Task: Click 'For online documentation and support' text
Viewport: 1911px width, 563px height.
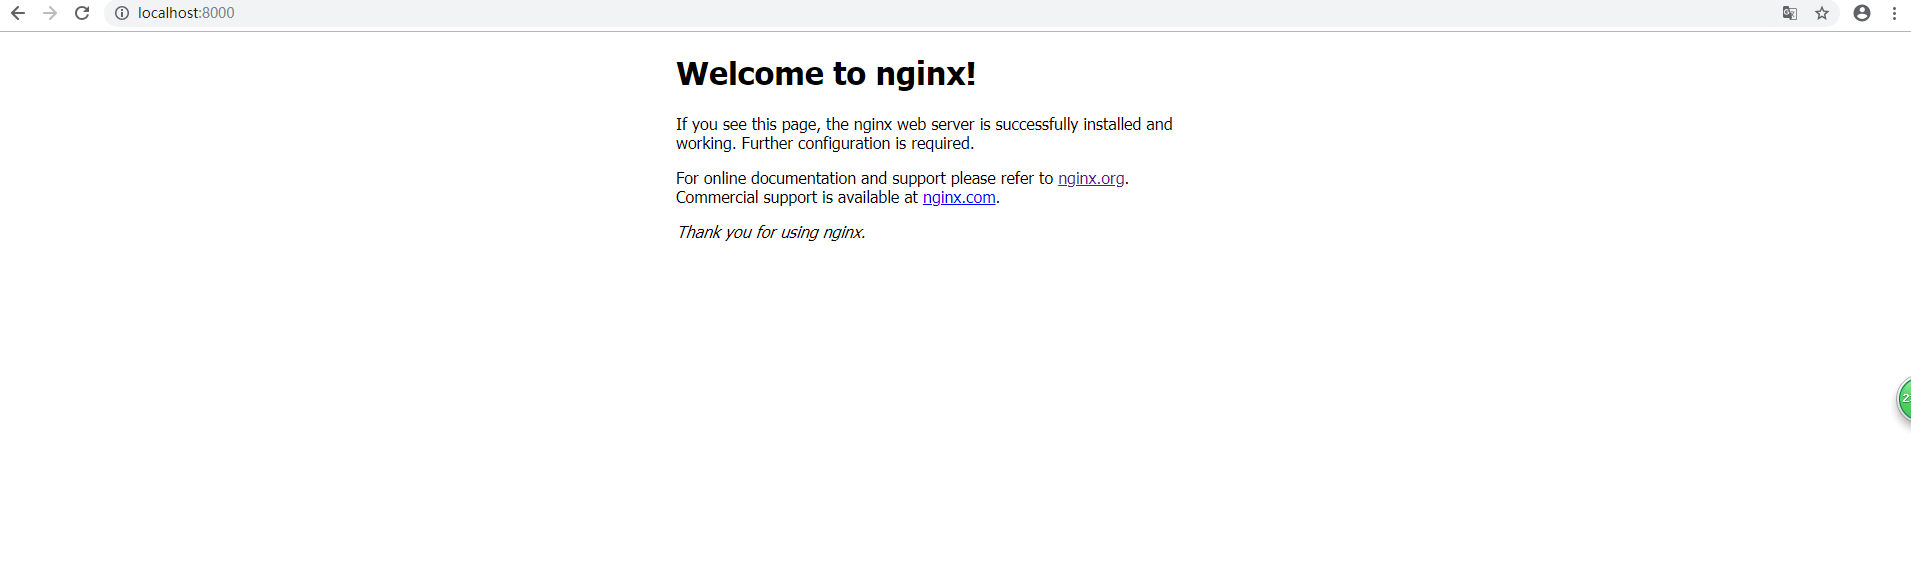Action: [x=811, y=178]
